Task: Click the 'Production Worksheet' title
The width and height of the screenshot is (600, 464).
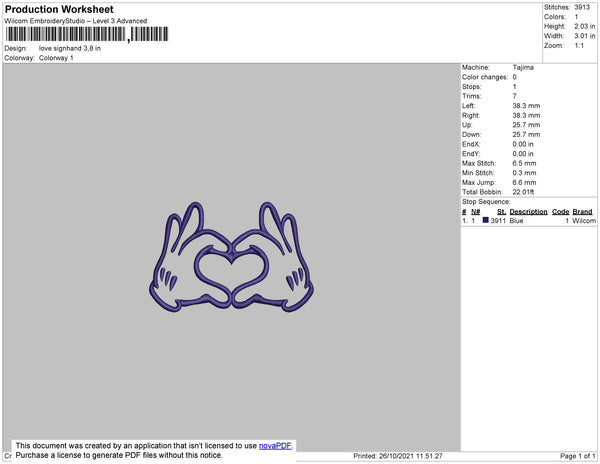Action: (x=59, y=9)
